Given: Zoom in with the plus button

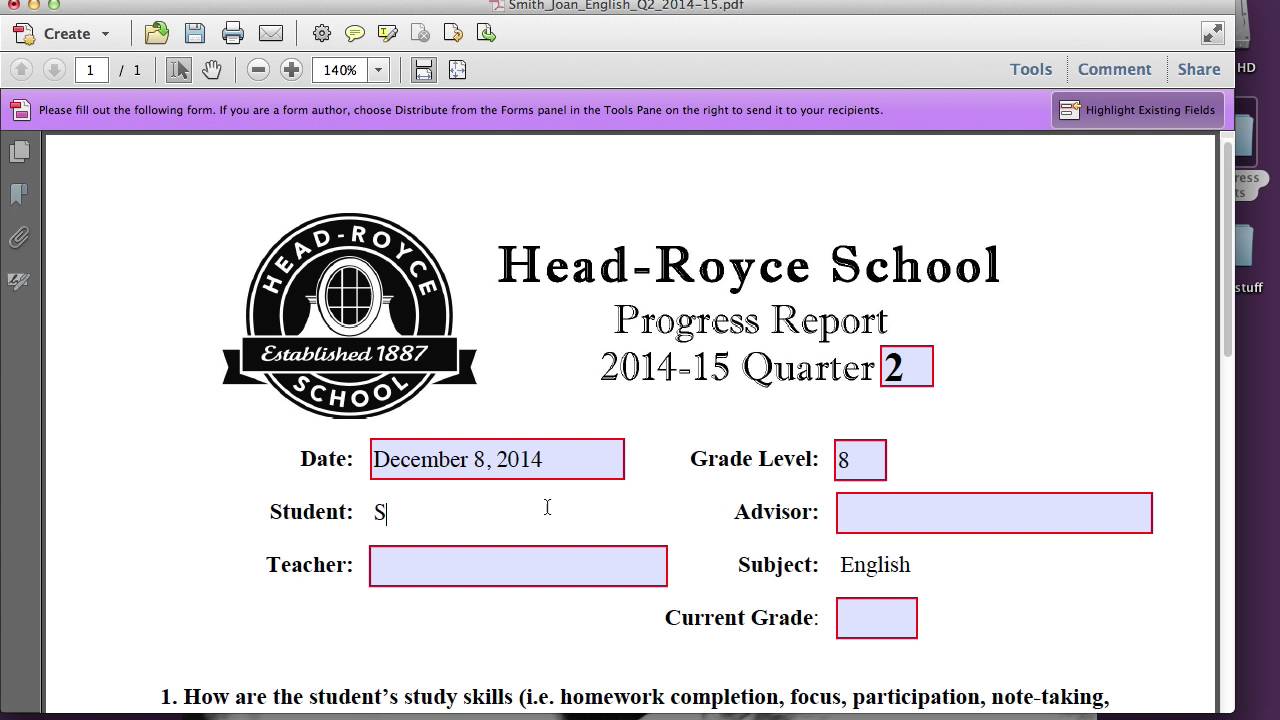Looking at the screenshot, I should [291, 70].
